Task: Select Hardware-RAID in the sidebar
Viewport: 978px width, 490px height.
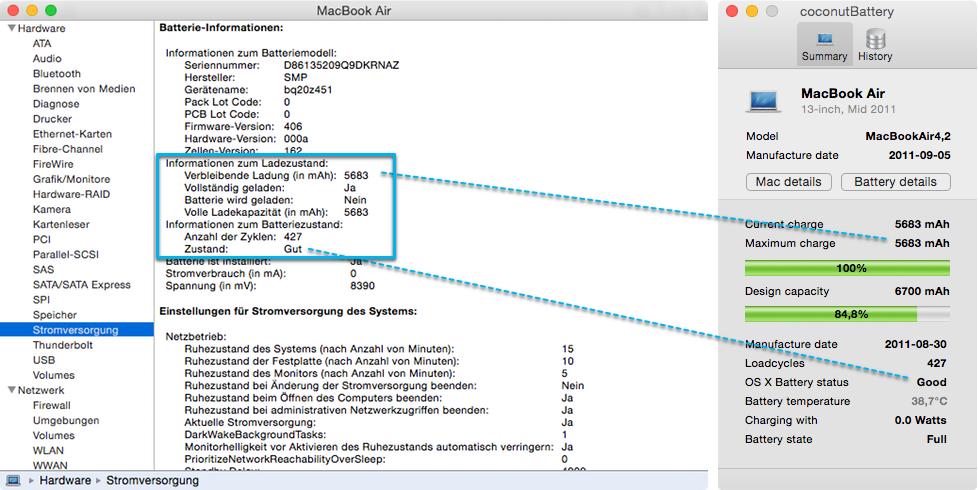Action: 71,194
